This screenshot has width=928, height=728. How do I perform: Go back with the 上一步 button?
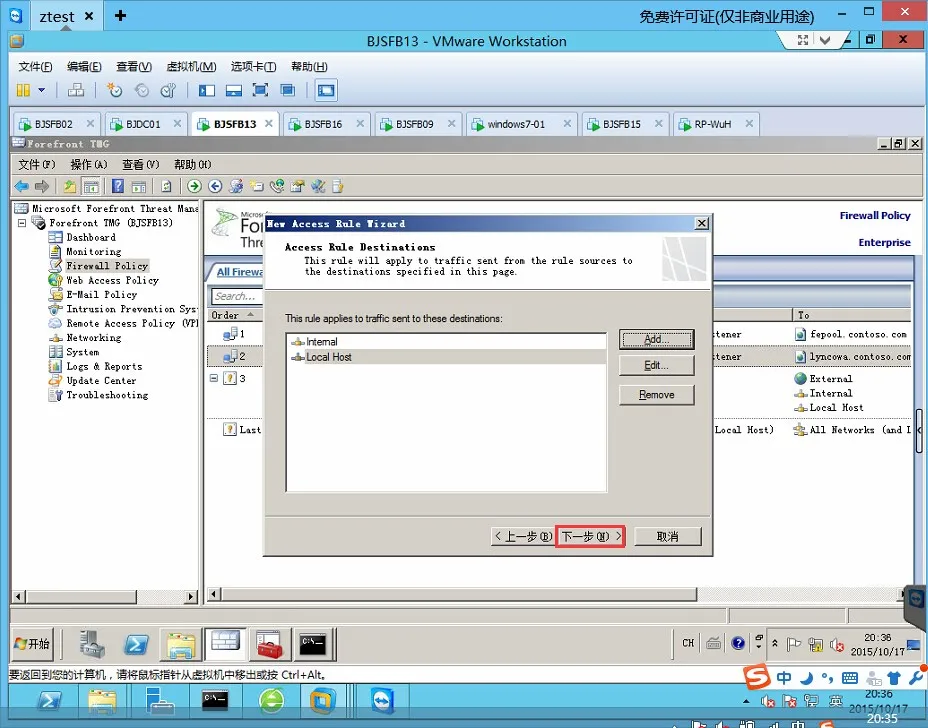click(523, 536)
